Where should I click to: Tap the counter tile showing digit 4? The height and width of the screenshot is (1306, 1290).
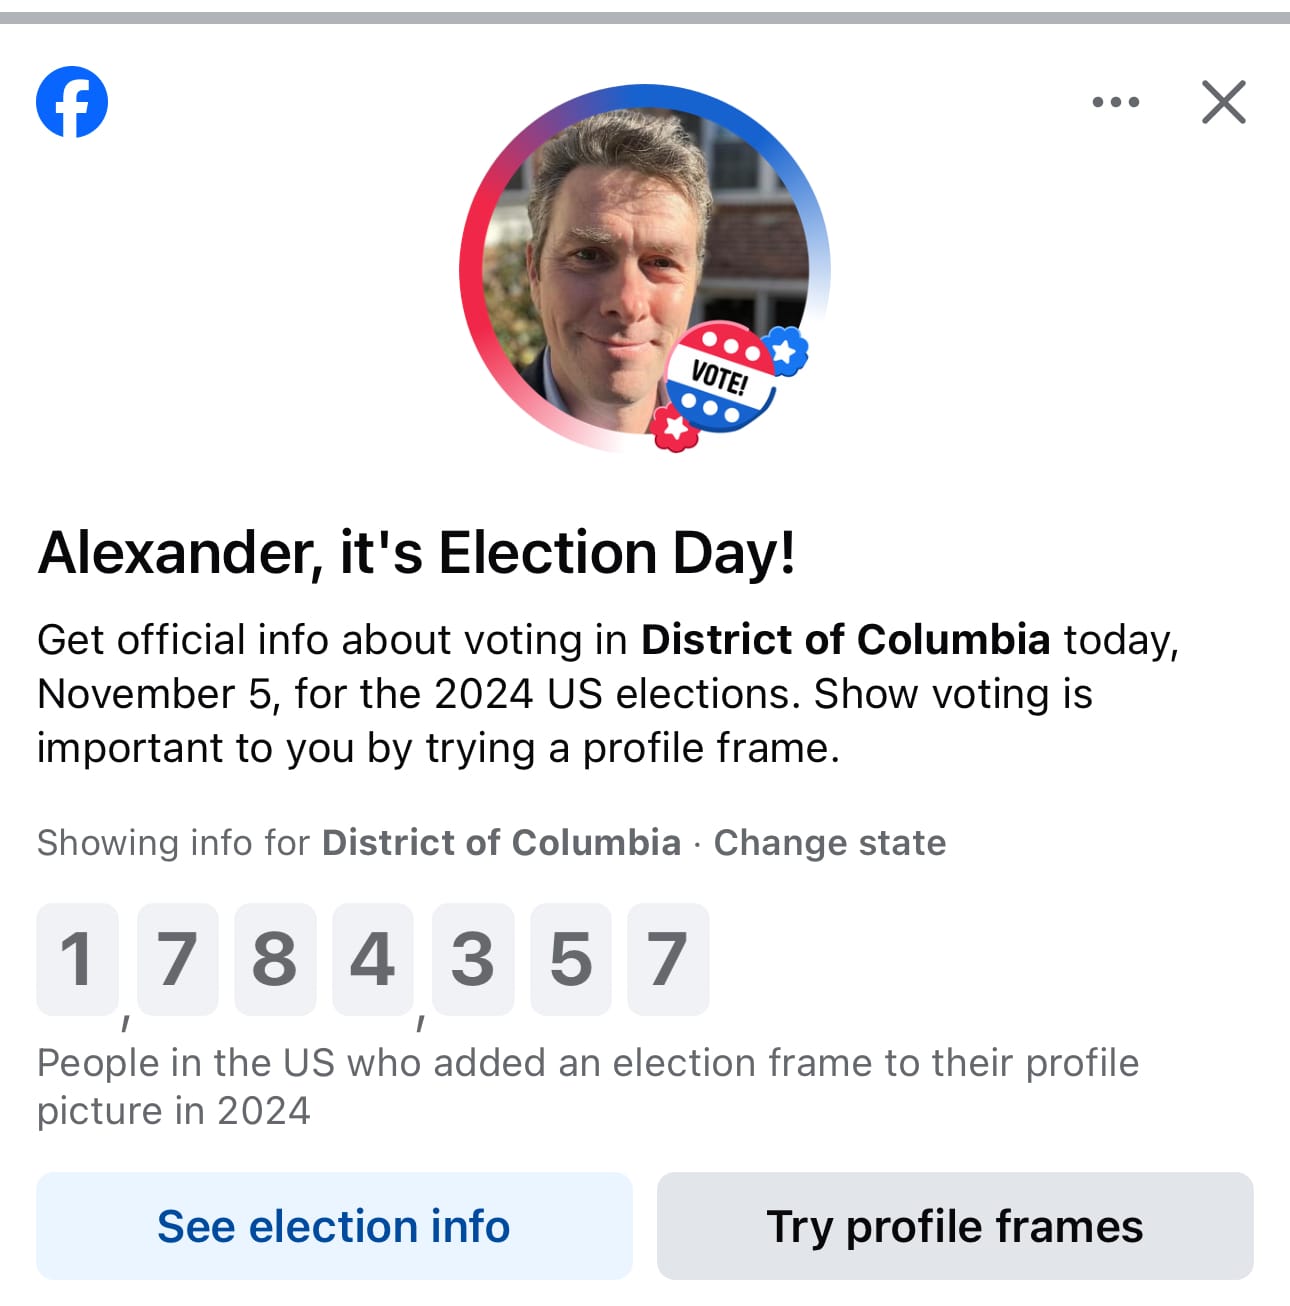click(373, 959)
